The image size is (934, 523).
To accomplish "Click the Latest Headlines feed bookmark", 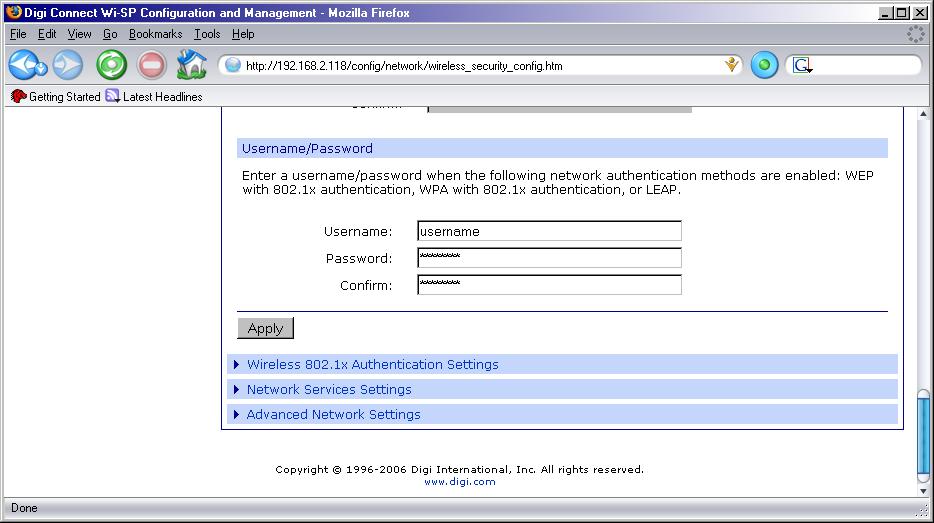I will [x=154, y=97].
